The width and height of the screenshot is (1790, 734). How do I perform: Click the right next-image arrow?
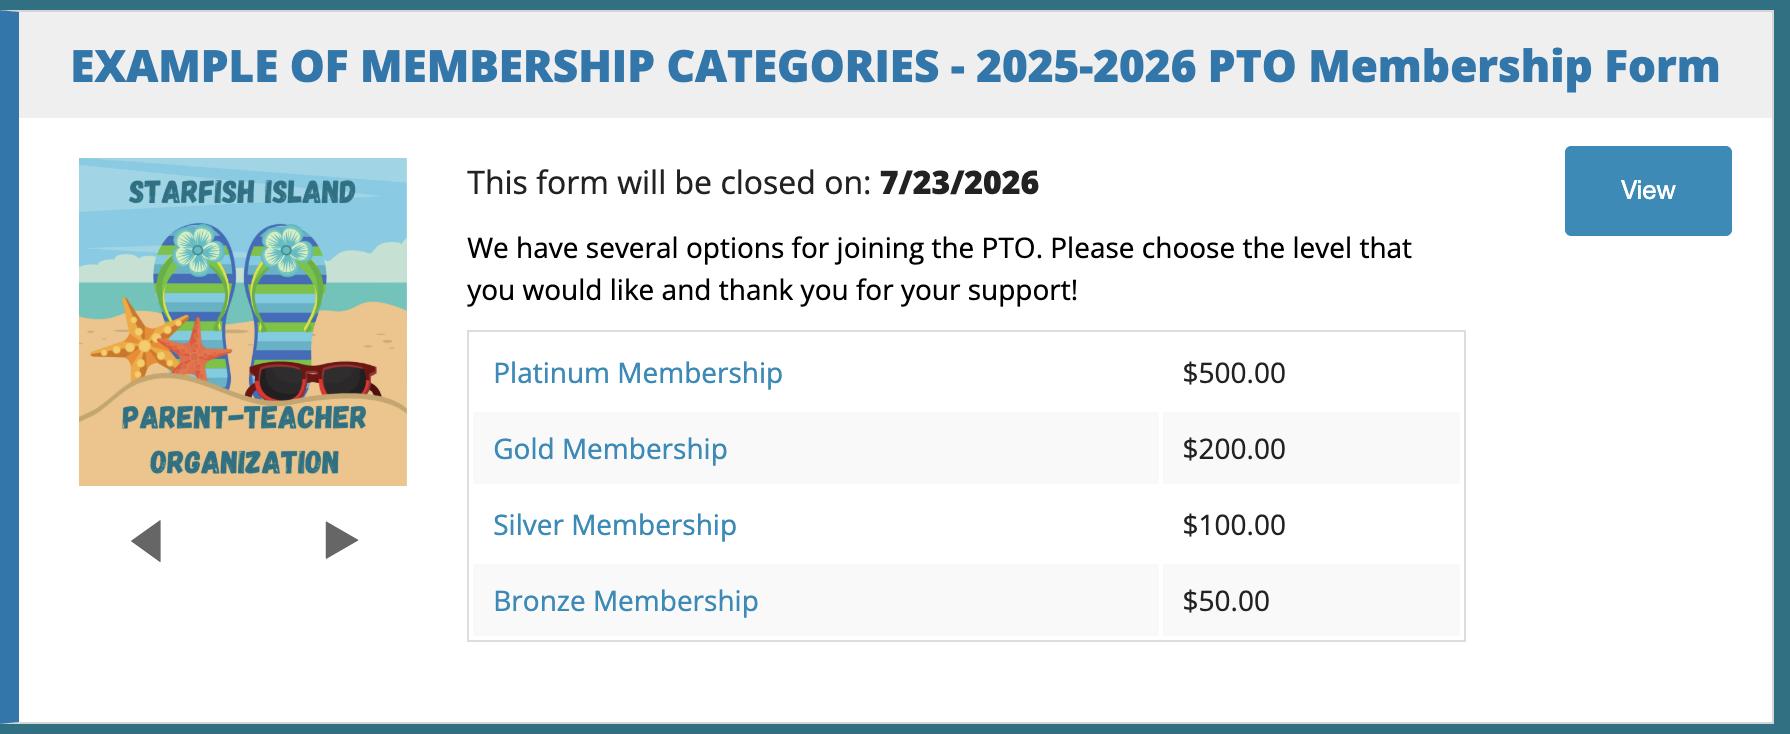click(x=341, y=541)
